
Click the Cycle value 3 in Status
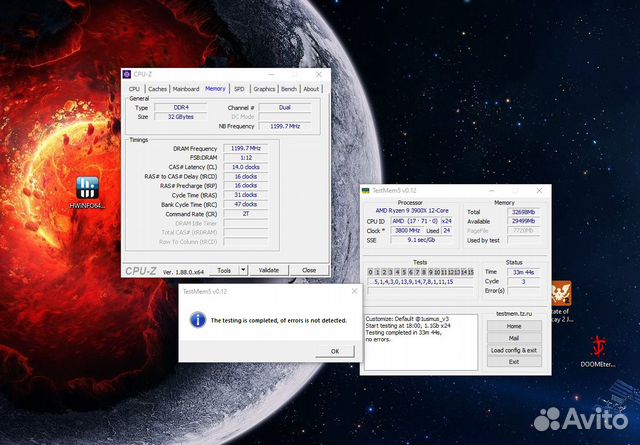click(524, 281)
